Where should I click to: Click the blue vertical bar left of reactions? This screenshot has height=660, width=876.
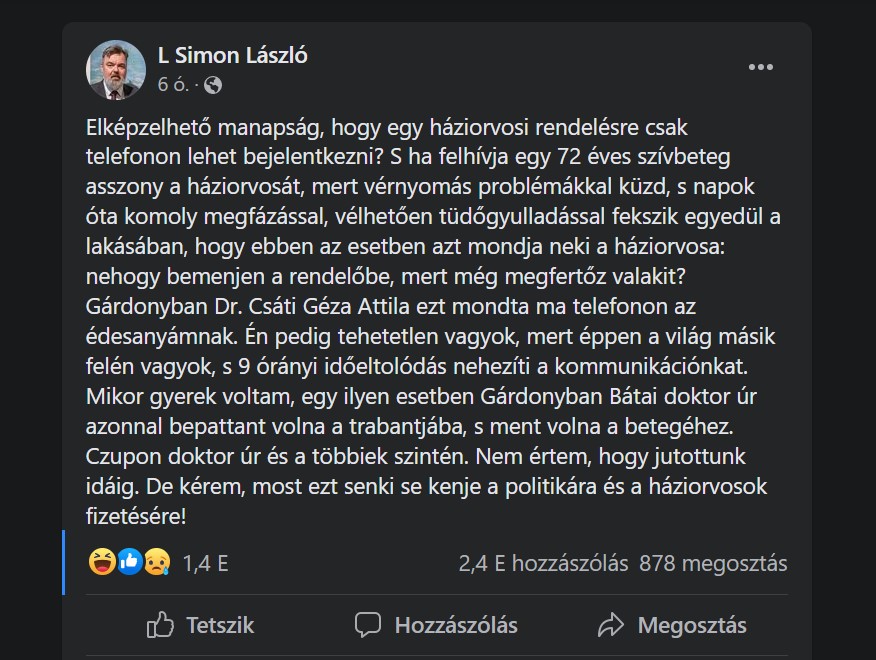click(64, 562)
